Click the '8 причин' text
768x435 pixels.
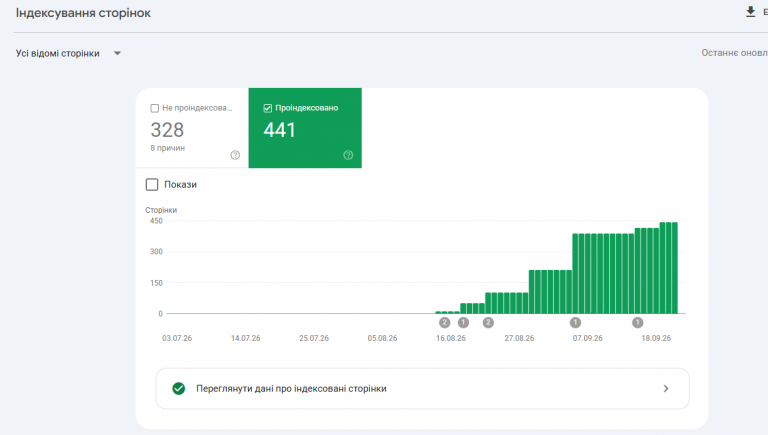click(168, 148)
